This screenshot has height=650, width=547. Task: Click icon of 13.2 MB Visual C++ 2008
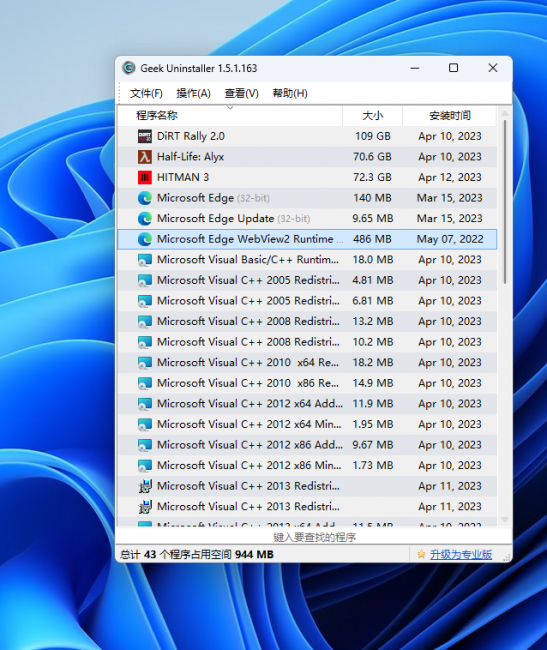(x=145, y=321)
